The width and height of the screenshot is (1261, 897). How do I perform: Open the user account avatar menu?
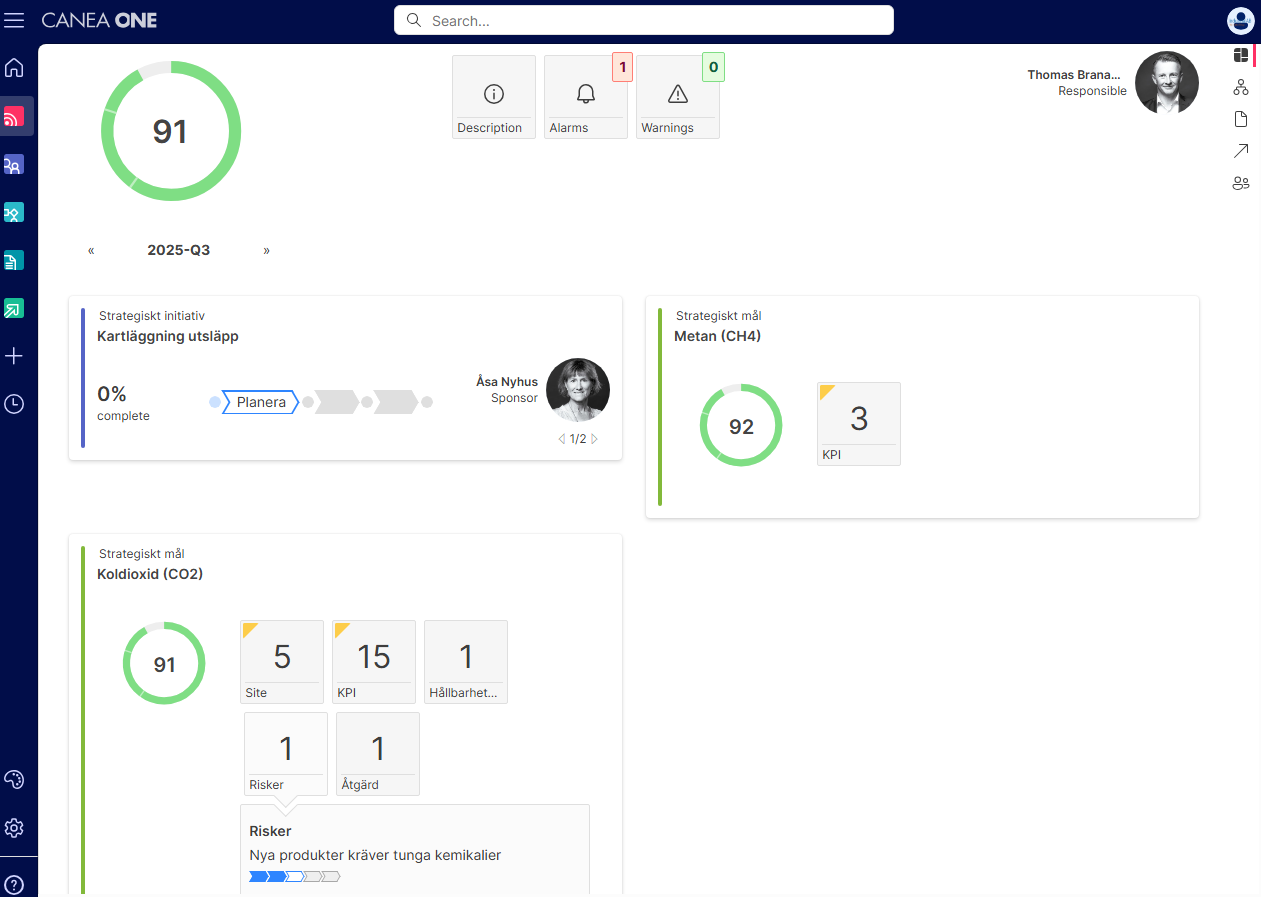(x=1240, y=20)
